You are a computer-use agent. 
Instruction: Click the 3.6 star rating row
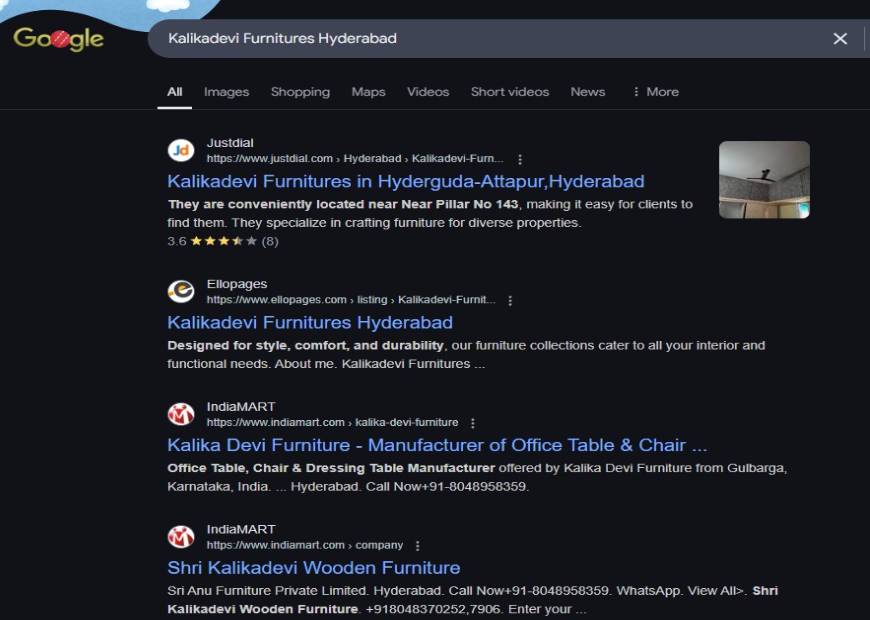point(223,241)
